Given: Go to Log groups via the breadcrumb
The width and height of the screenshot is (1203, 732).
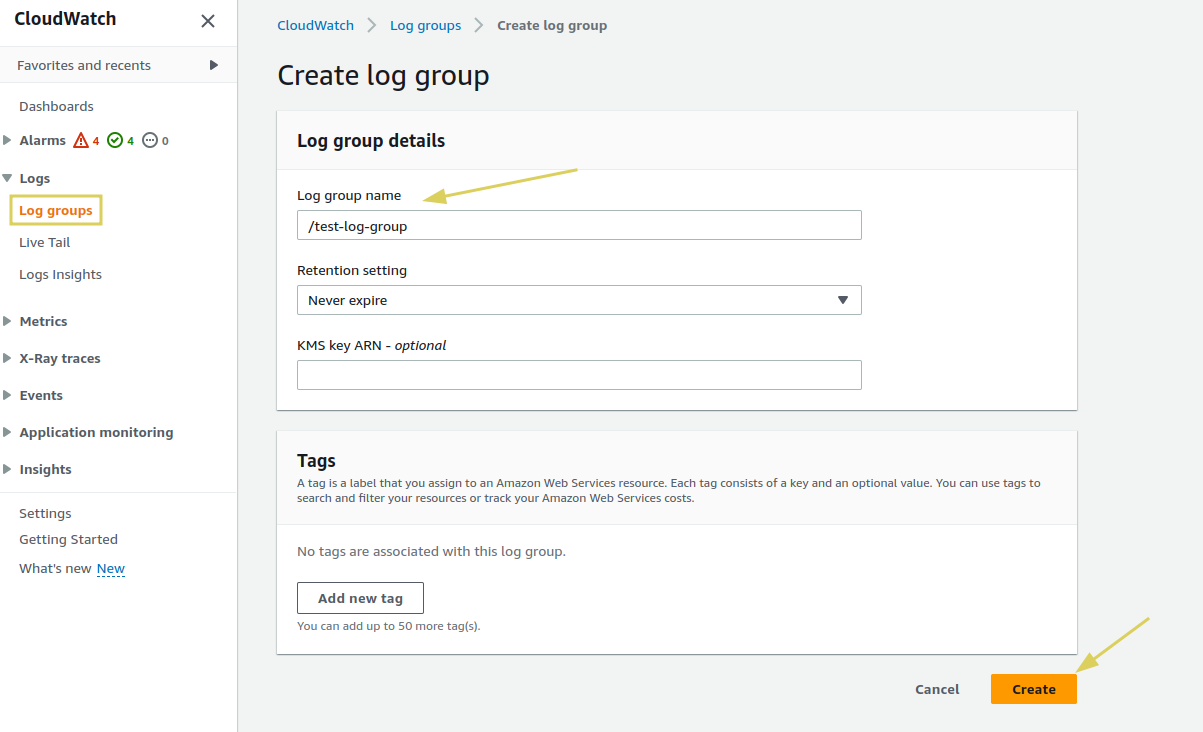Looking at the screenshot, I should [x=425, y=25].
